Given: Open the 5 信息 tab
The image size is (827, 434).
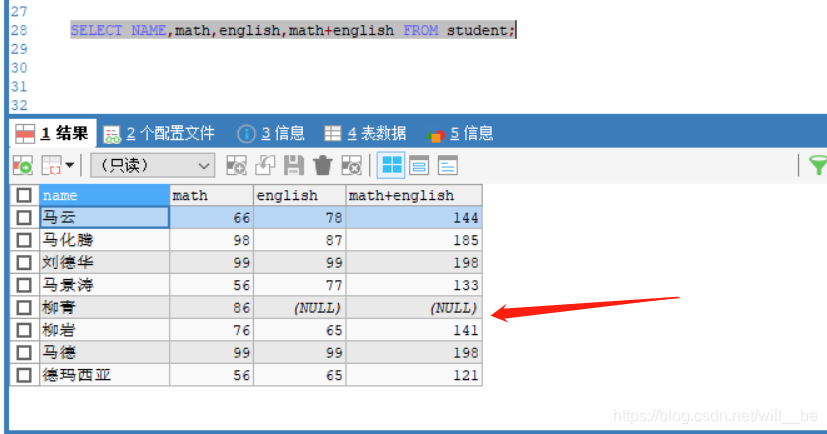Looking at the screenshot, I should [x=459, y=133].
